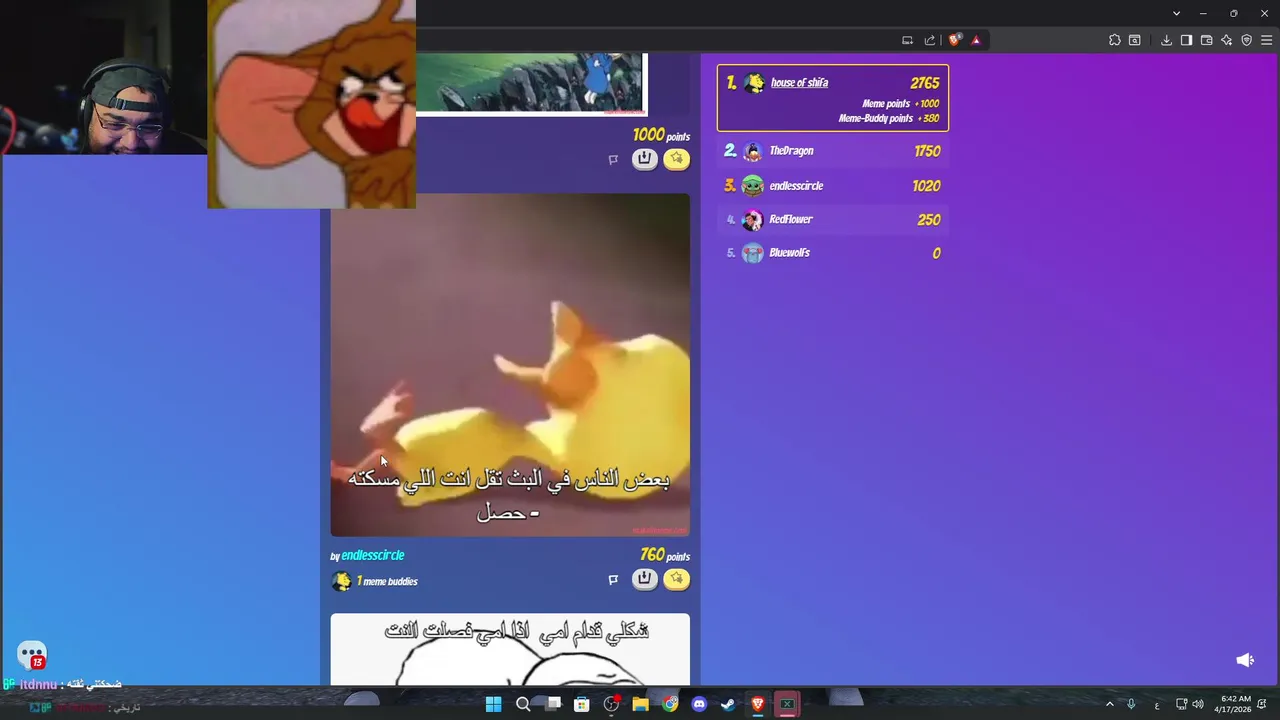Click the 1750 score for TheDragon
1280x720 pixels.
[927, 151]
